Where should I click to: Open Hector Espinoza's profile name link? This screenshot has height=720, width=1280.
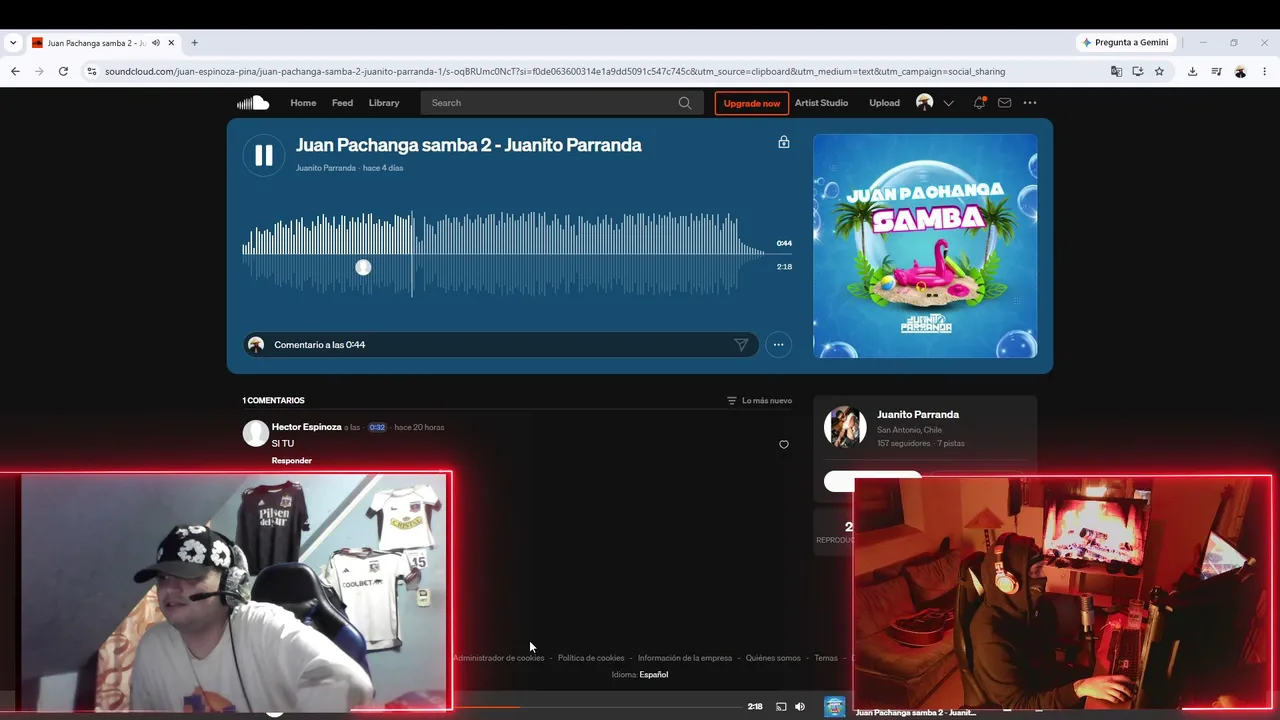[307, 427]
